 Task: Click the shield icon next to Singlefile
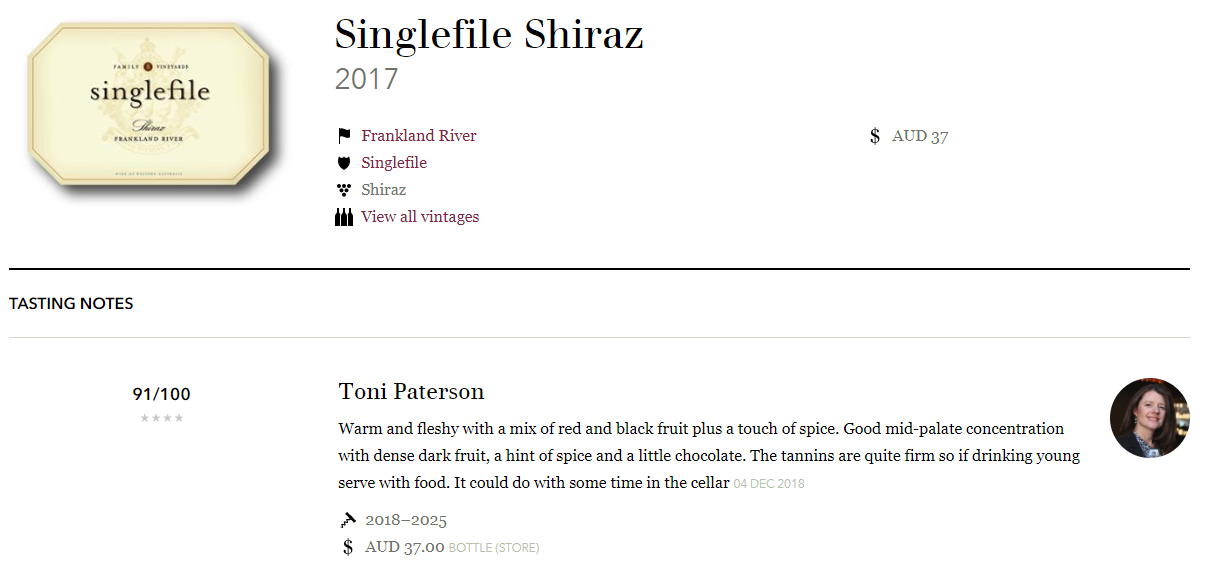tap(344, 163)
